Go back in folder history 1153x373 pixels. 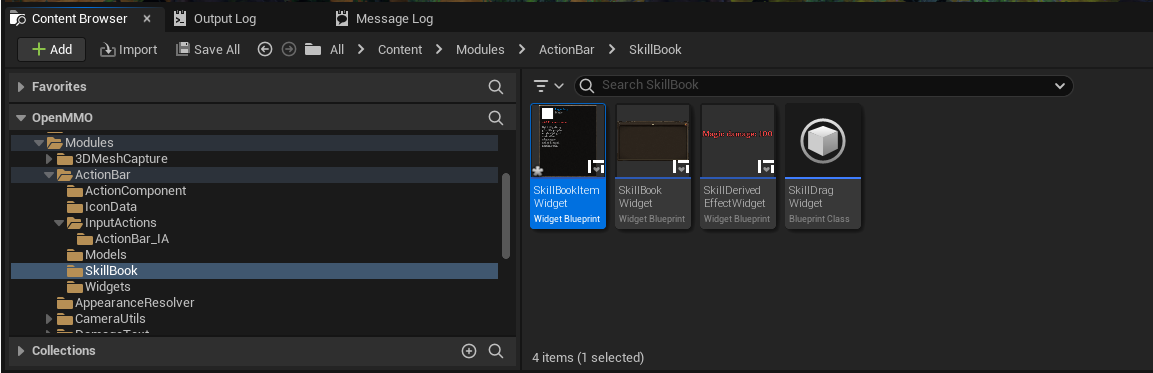click(x=265, y=49)
